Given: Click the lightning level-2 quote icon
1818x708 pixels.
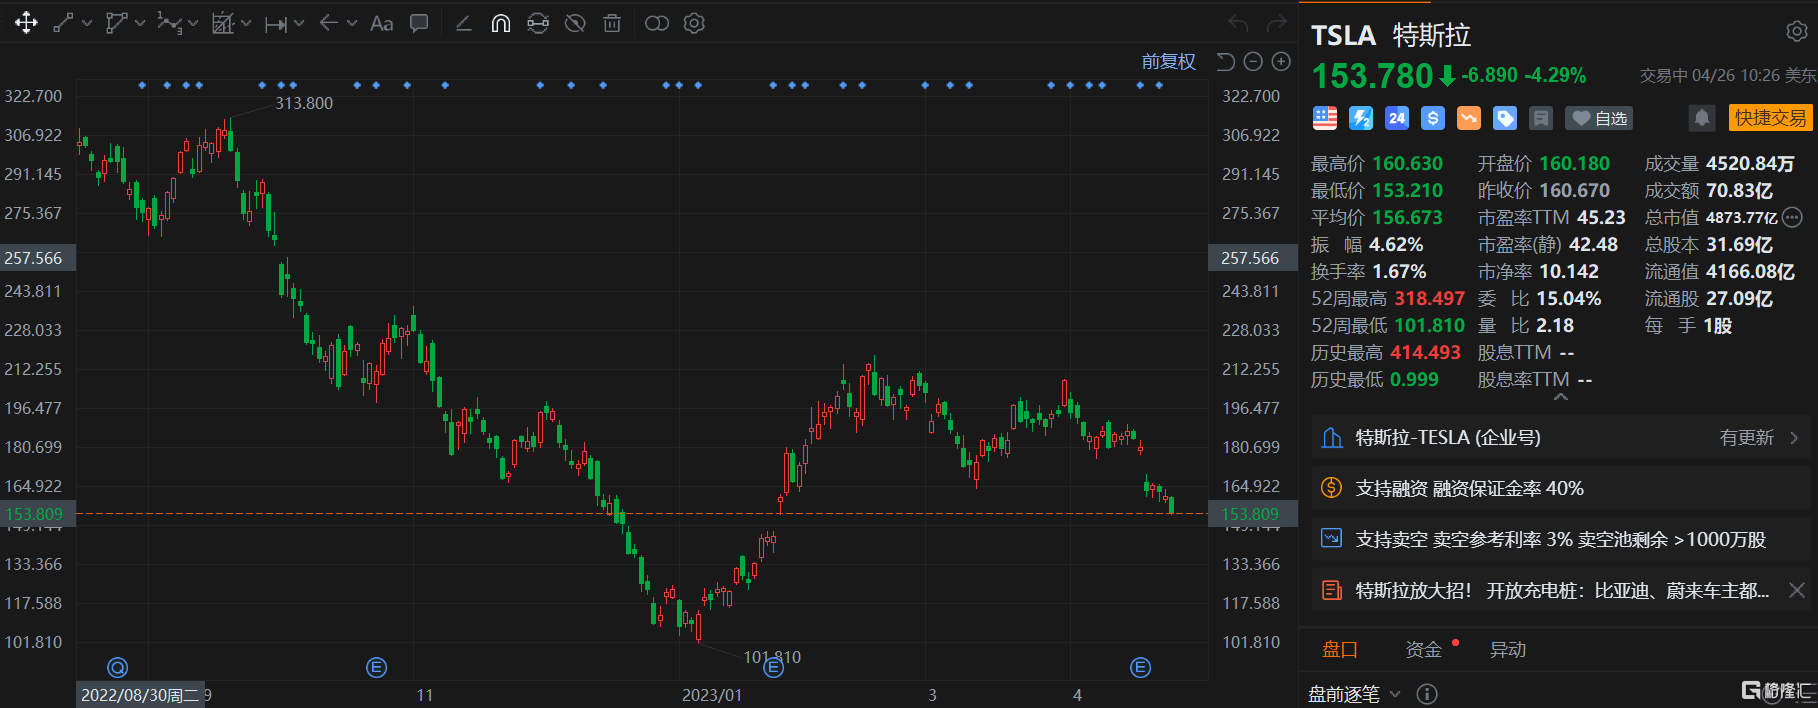Looking at the screenshot, I should coord(1361,118).
